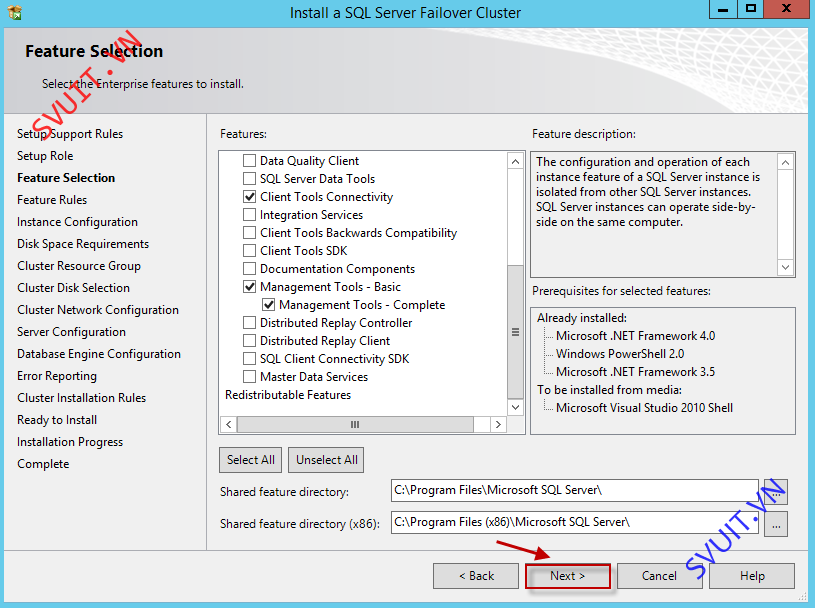Uncheck Management Tools - Basic
Screen dimensions: 815x608
(x=249, y=287)
